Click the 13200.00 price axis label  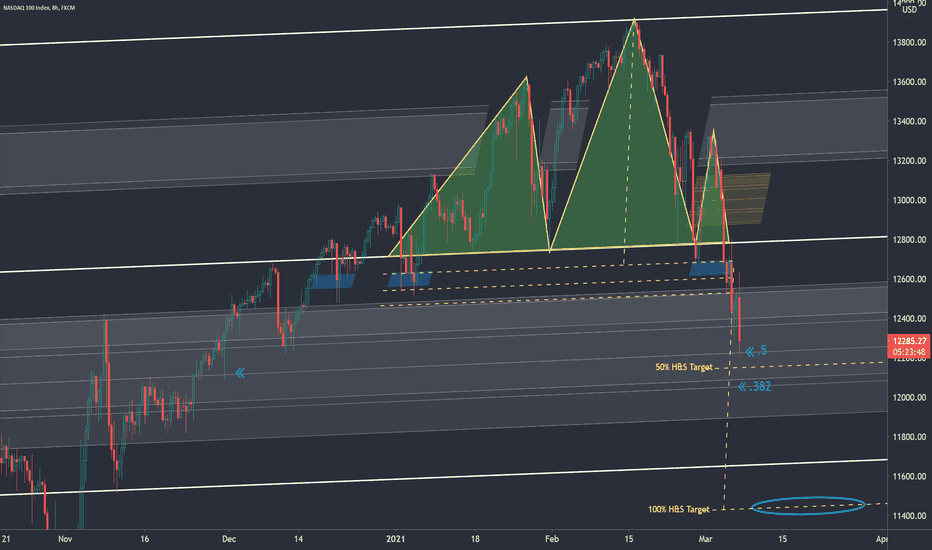pyautogui.click(x=909, y=161)
